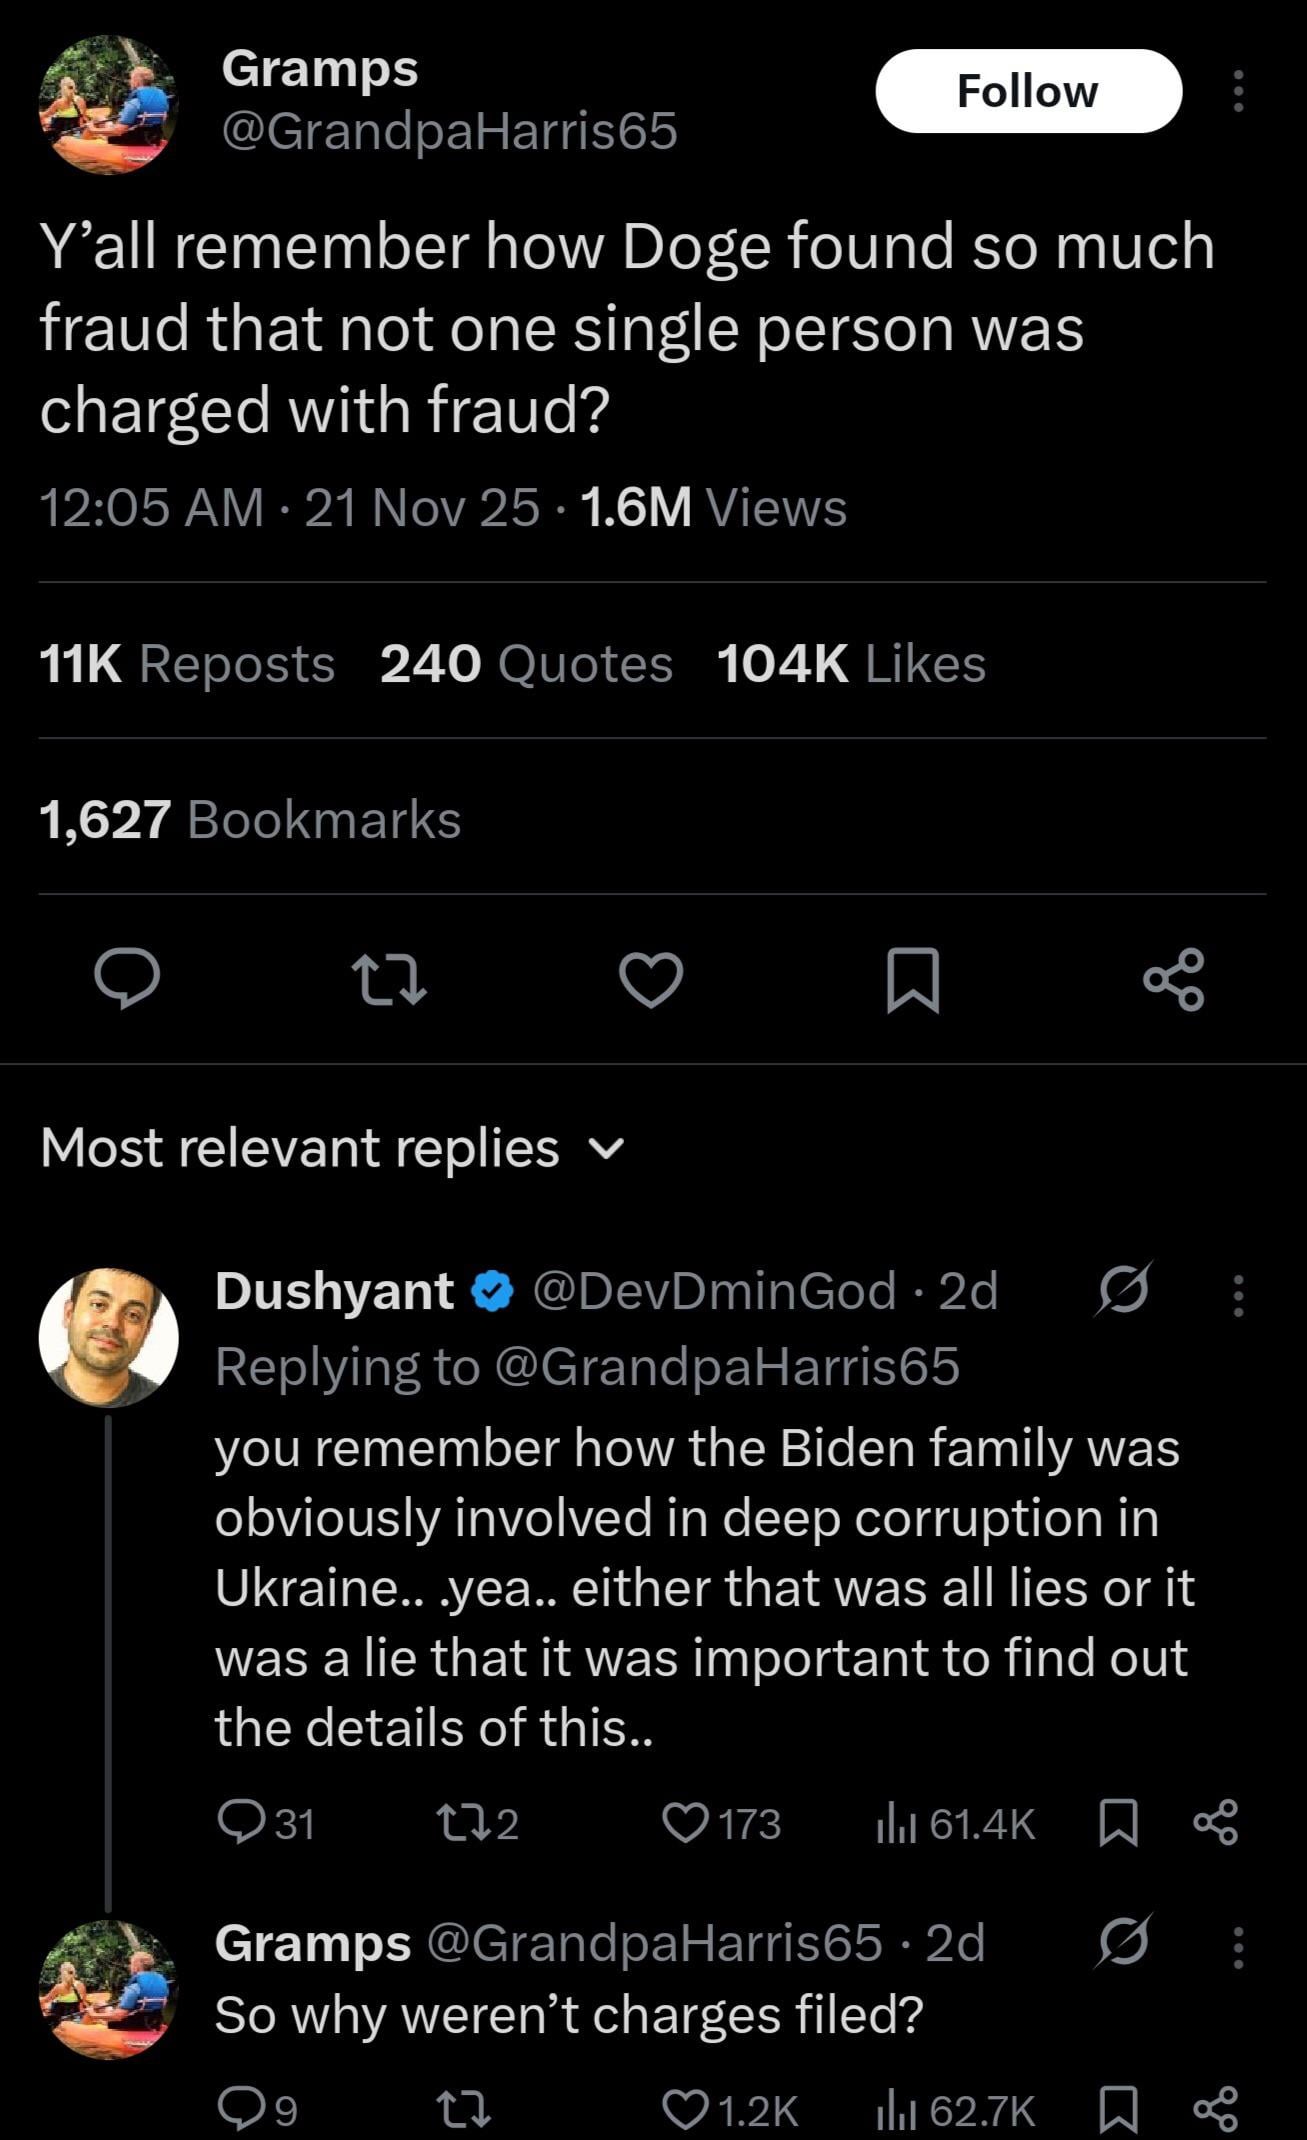This screenshot has width=1307, height=2140.
Task: Share Gramps' reply about charges filed
Action: coord(1216,2109)
